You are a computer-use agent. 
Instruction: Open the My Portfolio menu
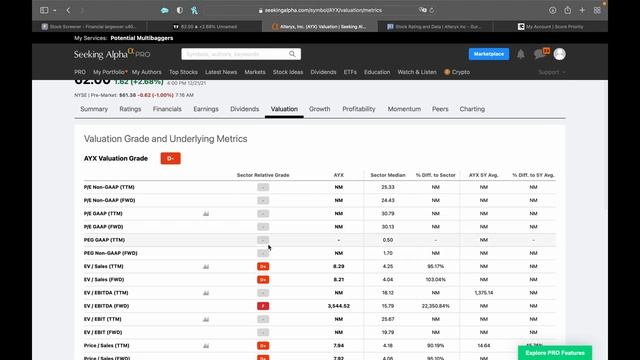pyautogui.click(x=109, y=72)
